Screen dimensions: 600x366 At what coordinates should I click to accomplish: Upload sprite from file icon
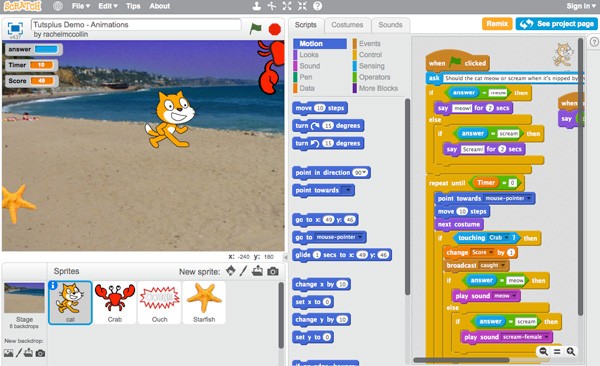coord(258,271)
